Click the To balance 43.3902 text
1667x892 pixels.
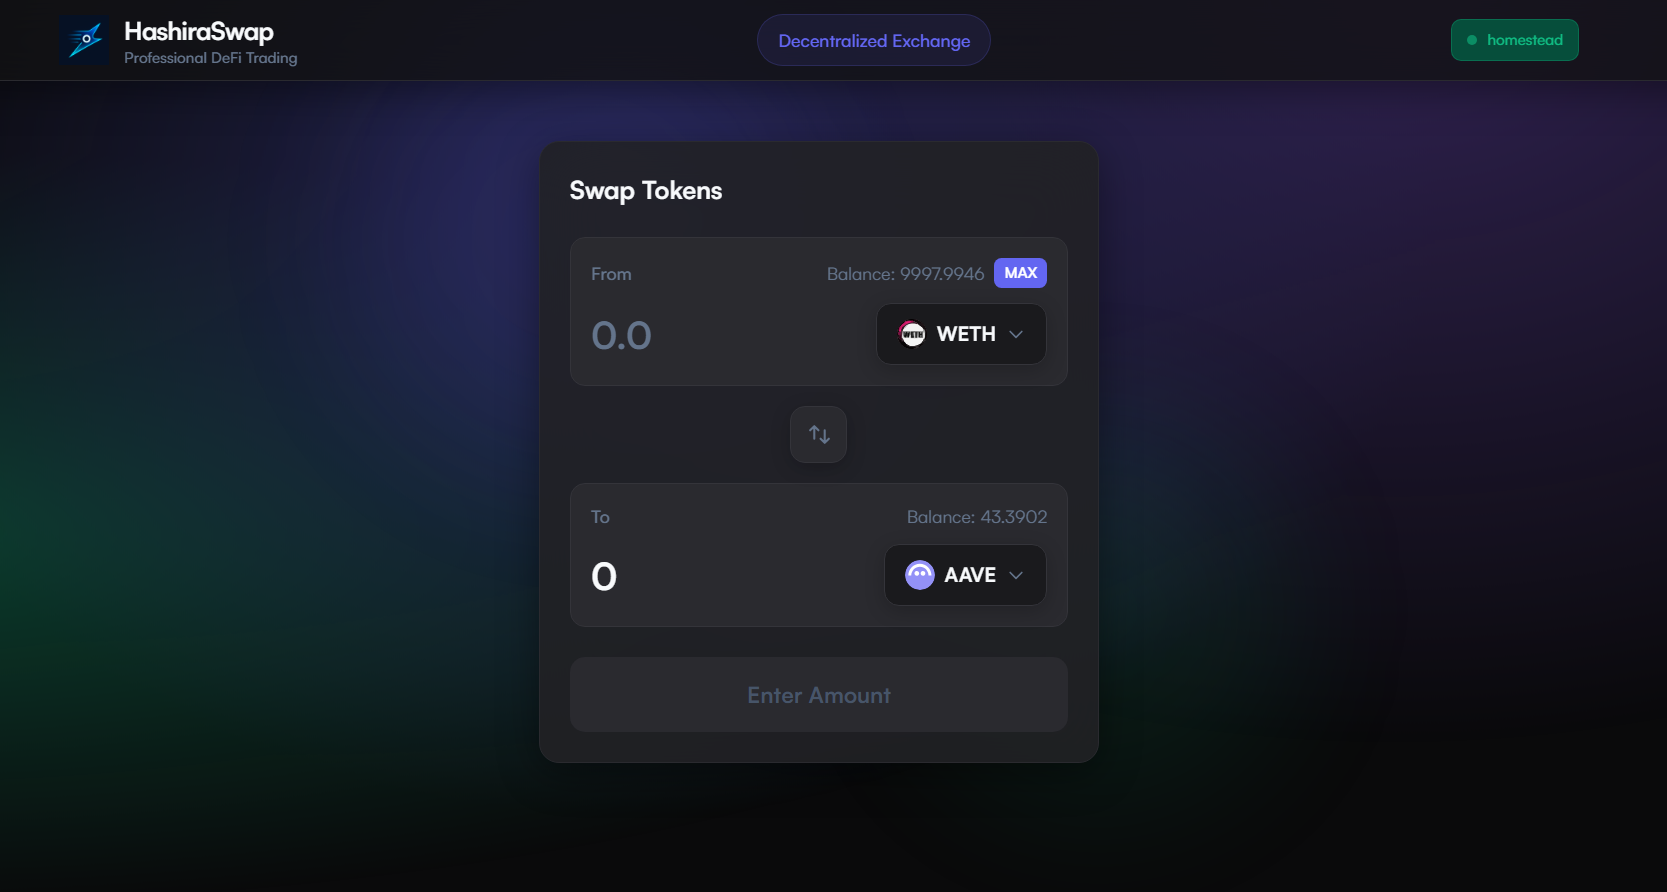(977, 517)
